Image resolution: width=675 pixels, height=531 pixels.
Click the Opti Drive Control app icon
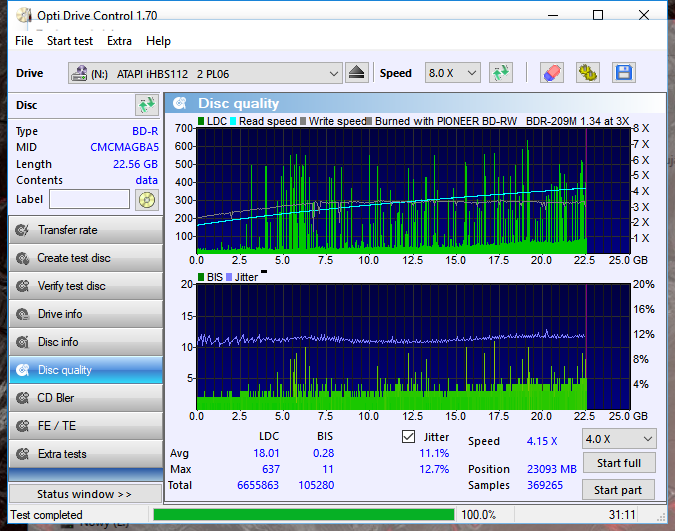(x=24, y=16)
